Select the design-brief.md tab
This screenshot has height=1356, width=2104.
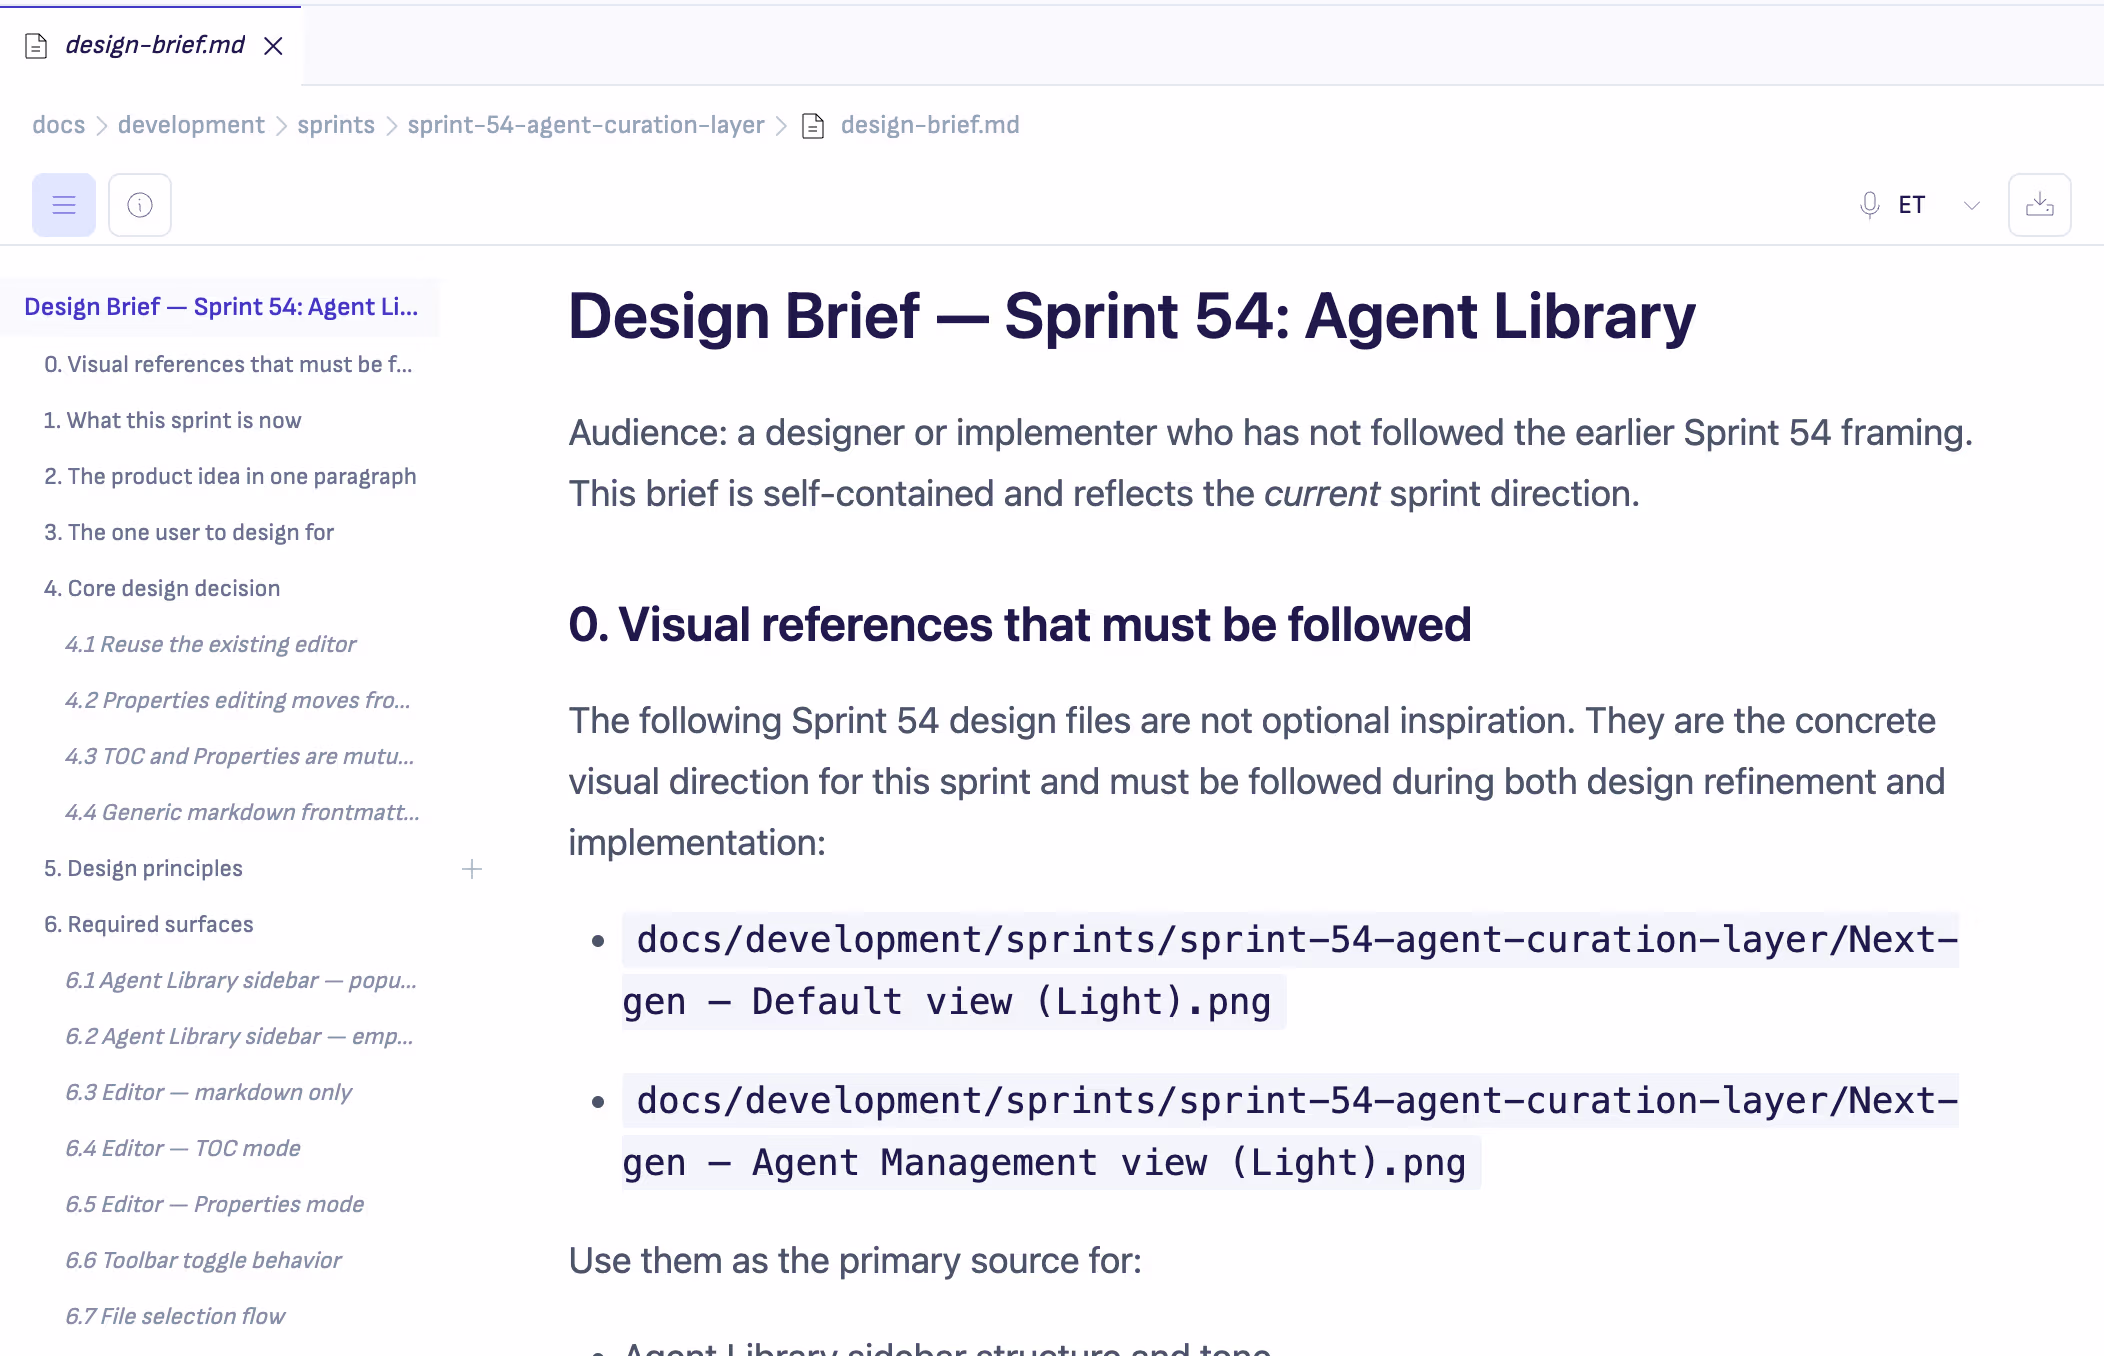(151, 45)
